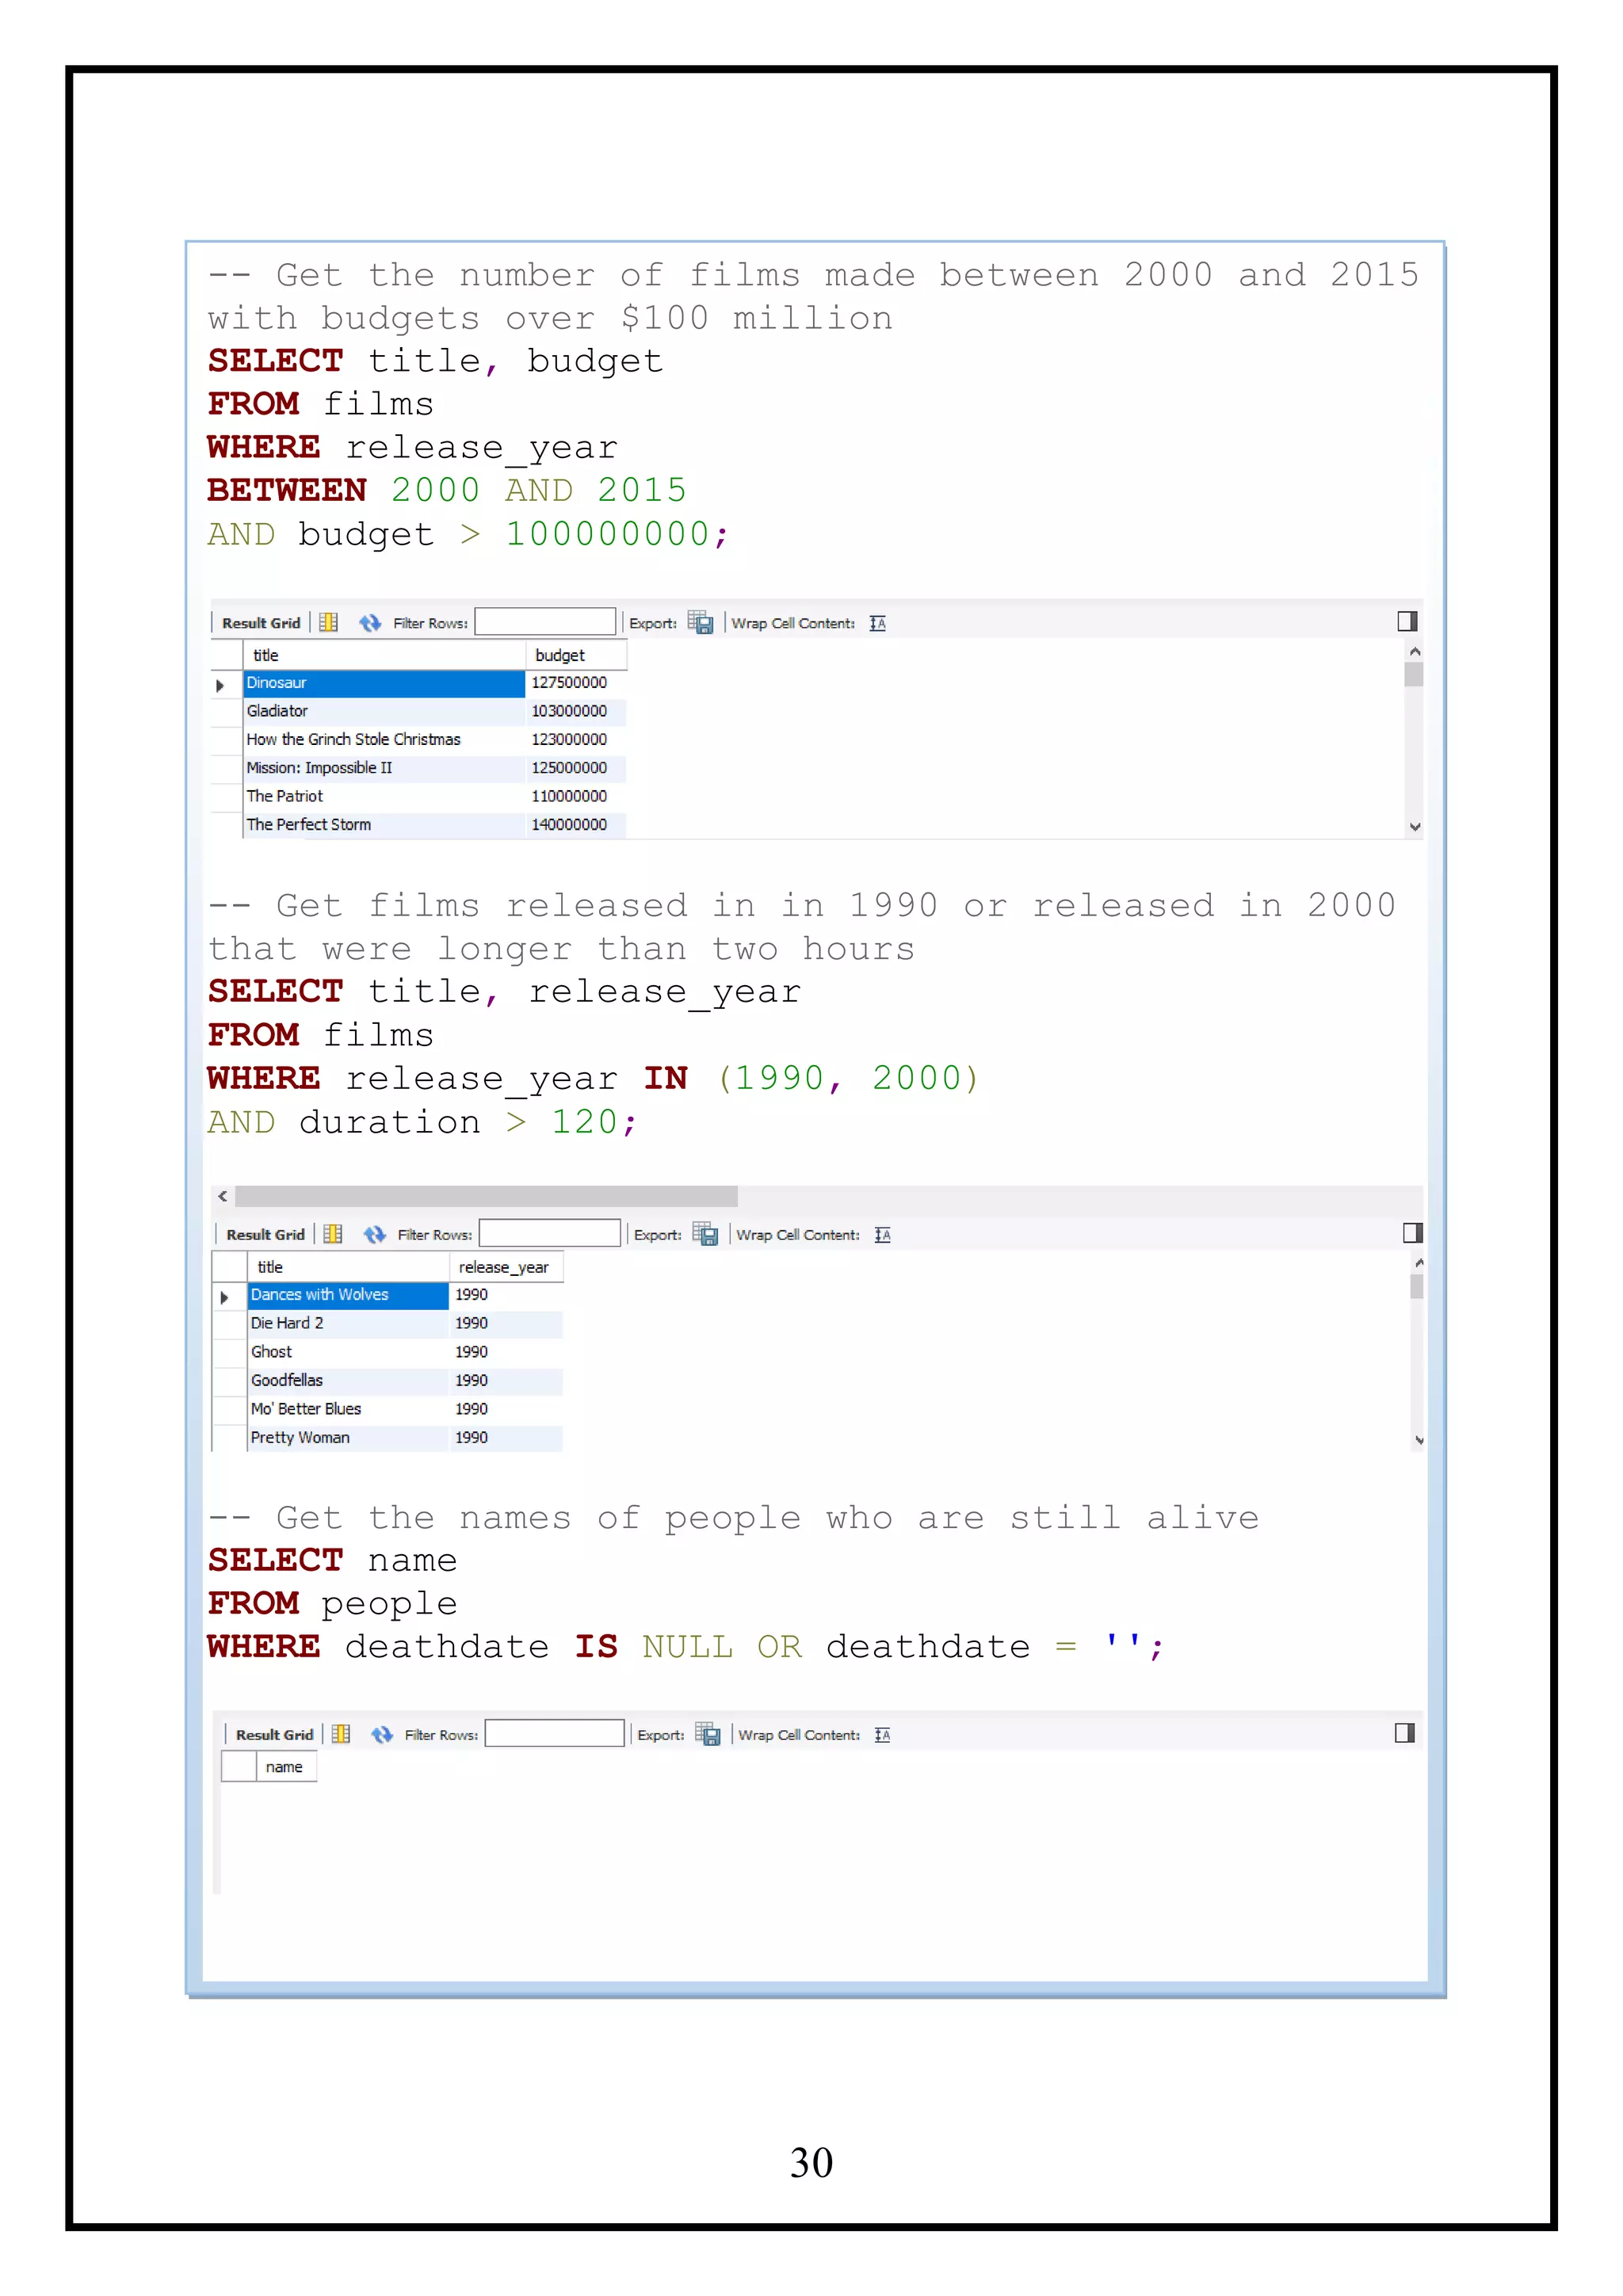
Task: Toggle side panel button in budget results grid
Action: pos(1407,622)
